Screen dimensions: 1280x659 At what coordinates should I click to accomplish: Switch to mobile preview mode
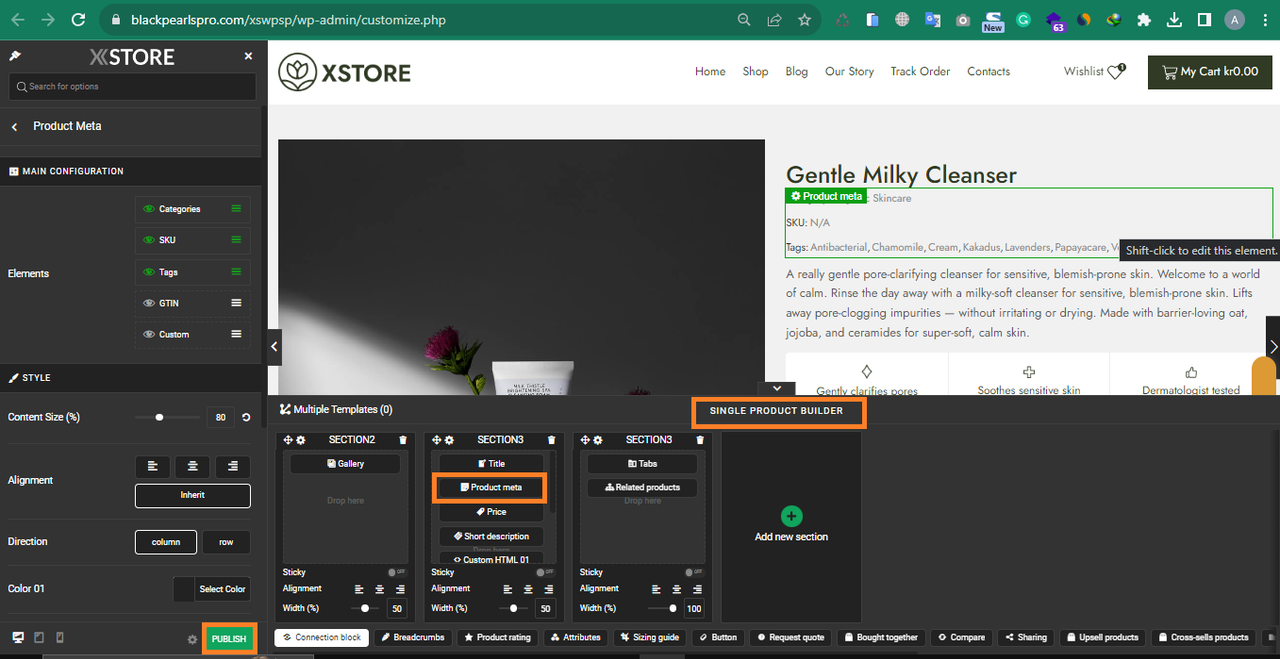pyautogui.click(x=60, y=638)
